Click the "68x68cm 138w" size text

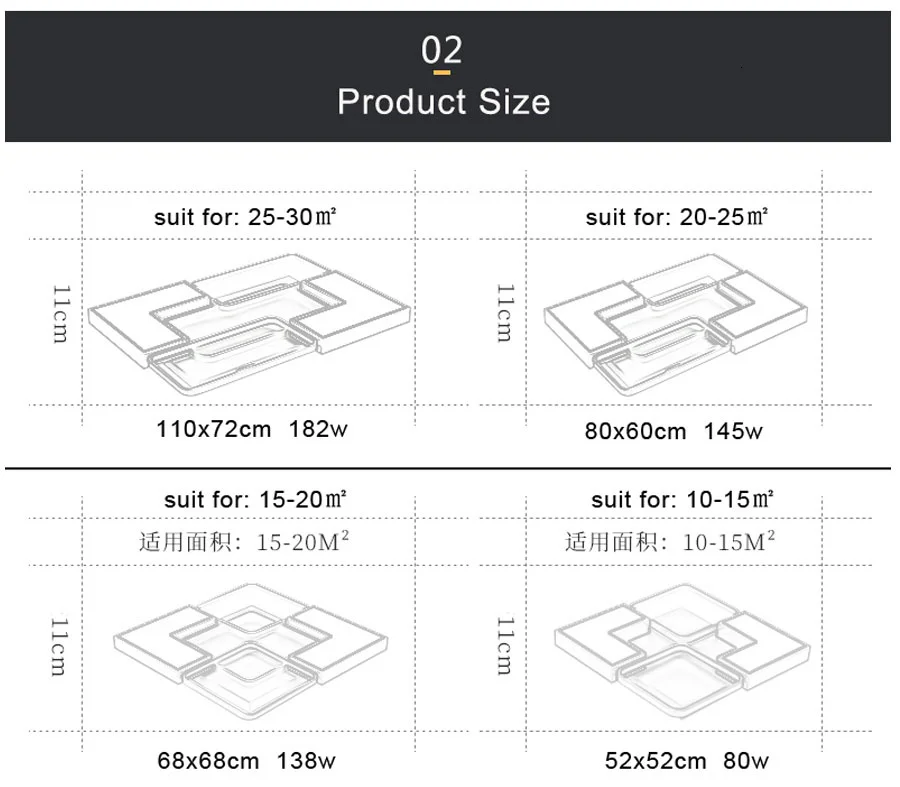[246, 761]
